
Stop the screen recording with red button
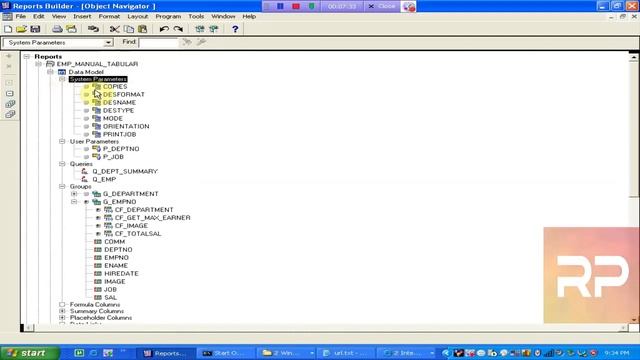296,6
